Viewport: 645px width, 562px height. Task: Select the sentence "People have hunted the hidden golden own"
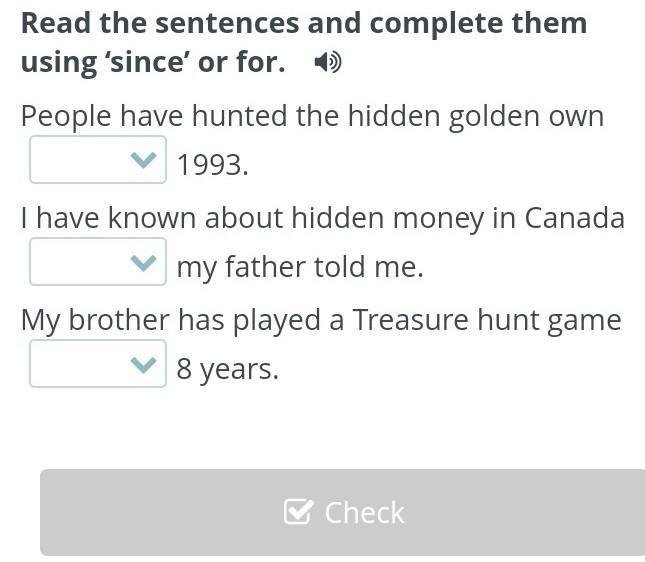(312, 116)
